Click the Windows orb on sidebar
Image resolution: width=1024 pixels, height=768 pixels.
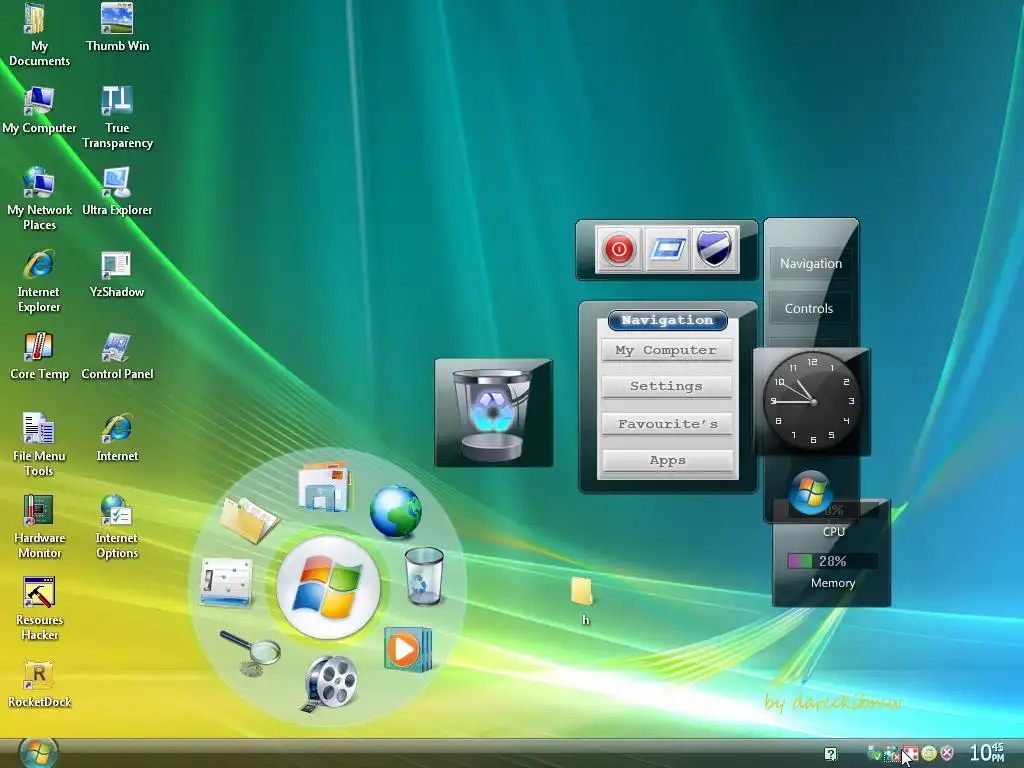[x=810, y=493]
